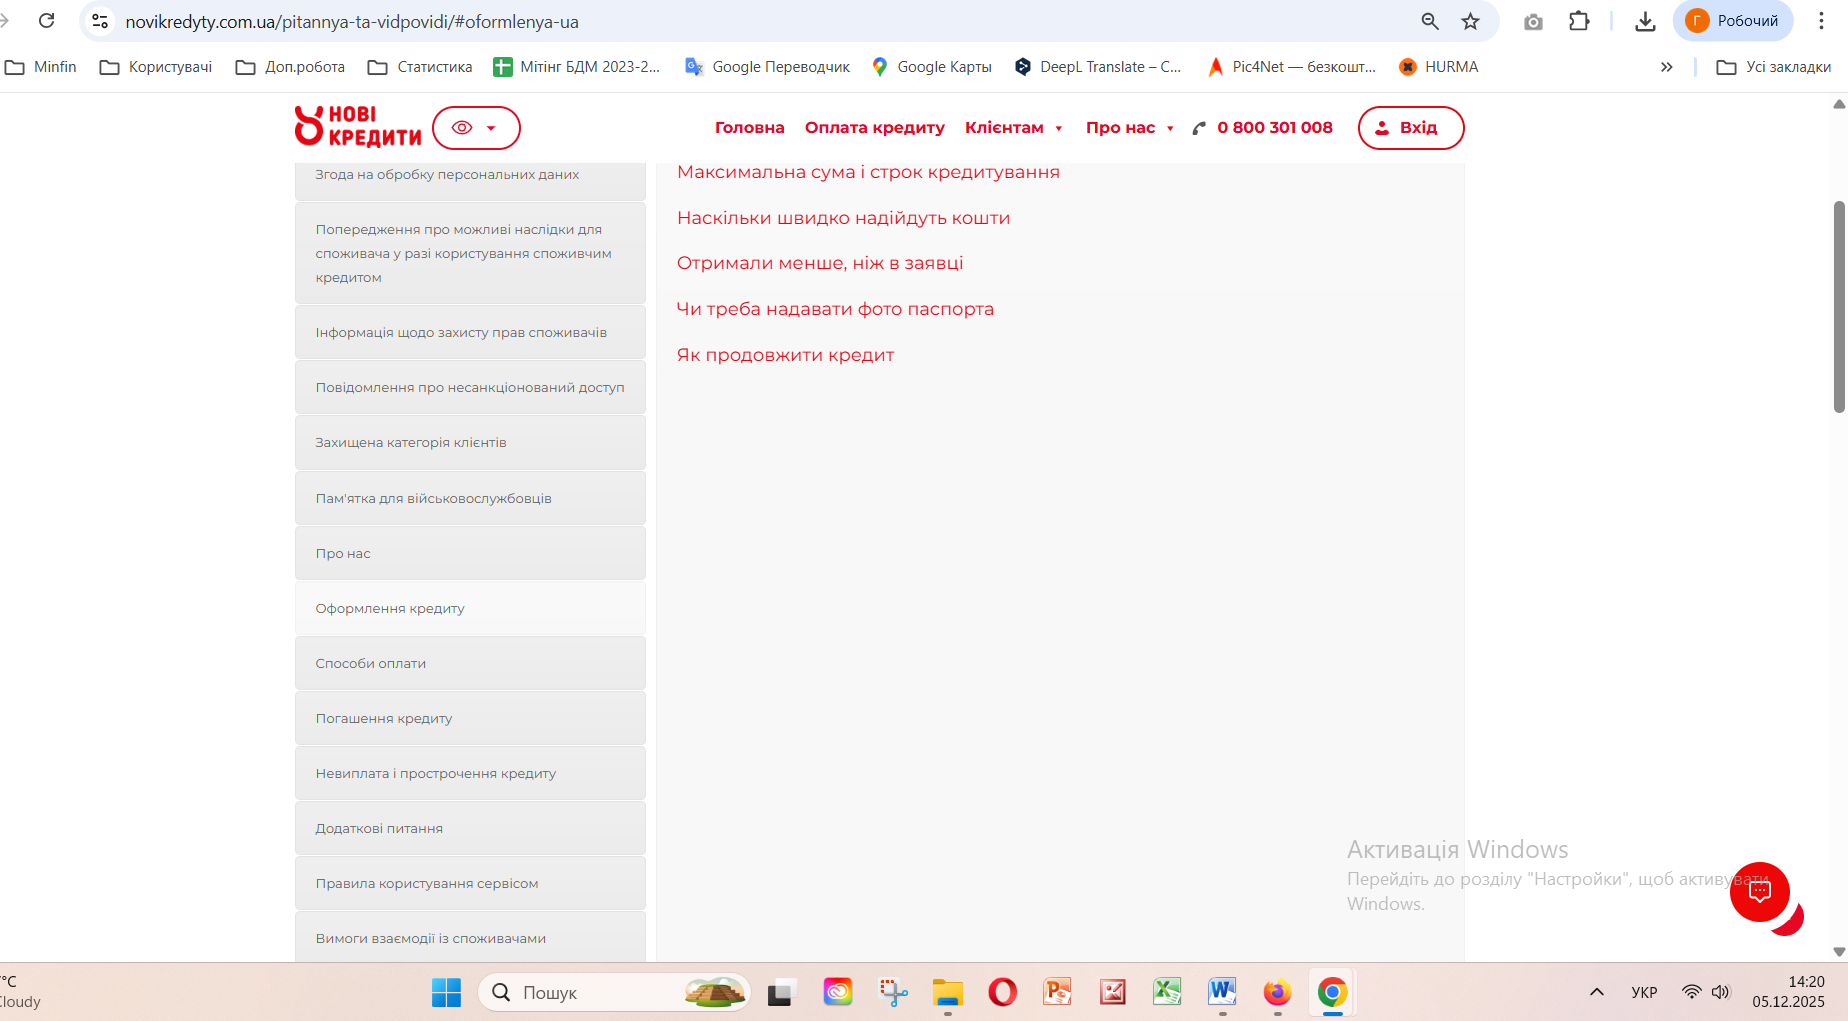The width and height of the screenshot is (1848, 1021).
Task: Open Усі закладки folder
Action: [1774, 67]
